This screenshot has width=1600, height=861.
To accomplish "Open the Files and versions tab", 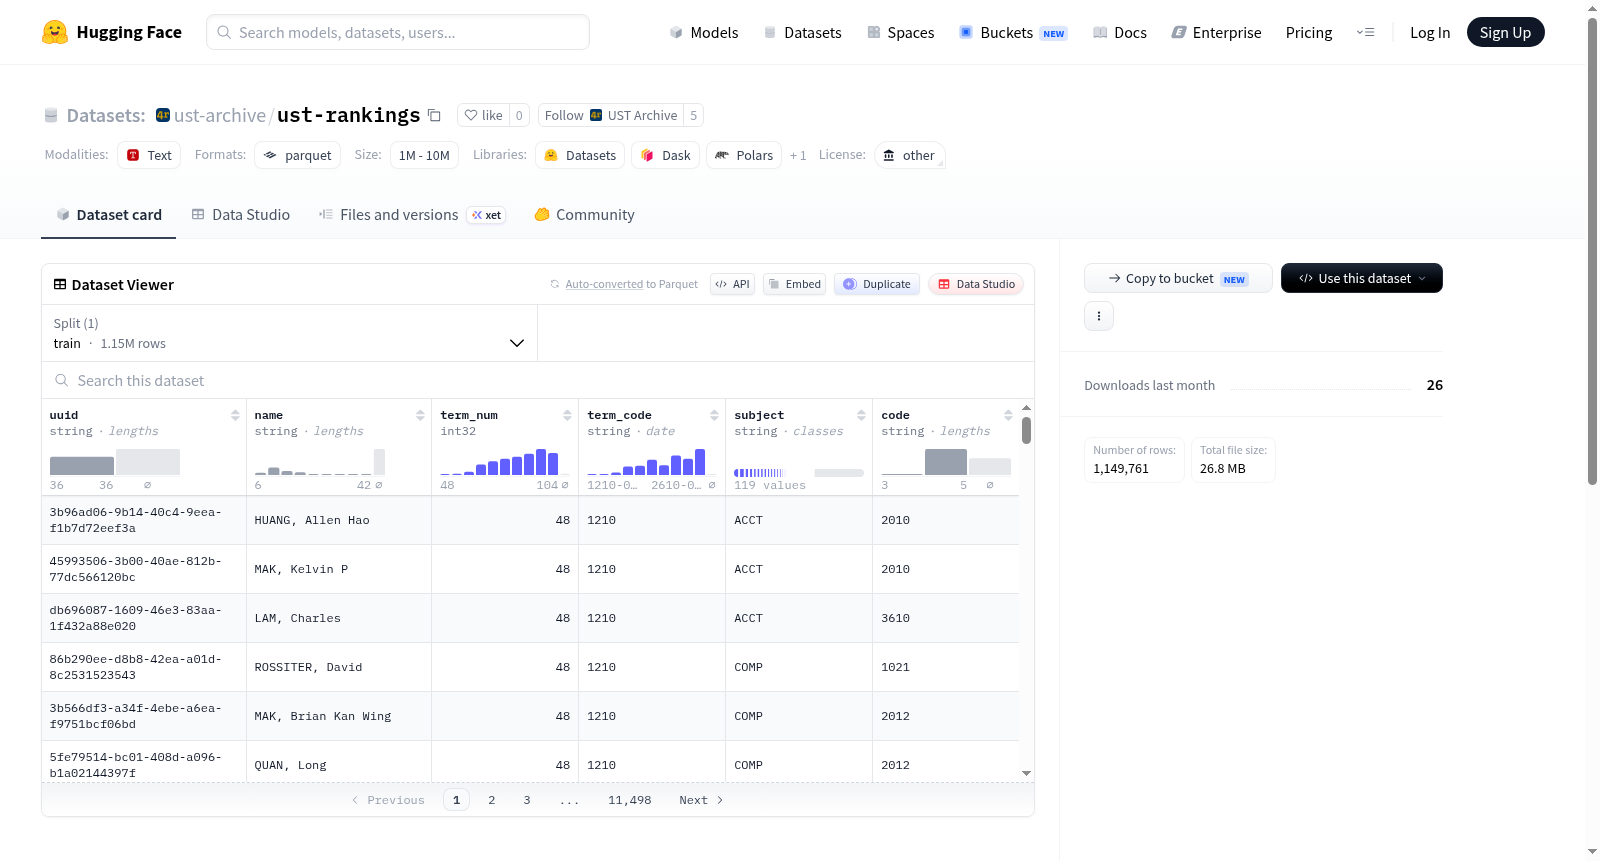I will coord(412,214).
